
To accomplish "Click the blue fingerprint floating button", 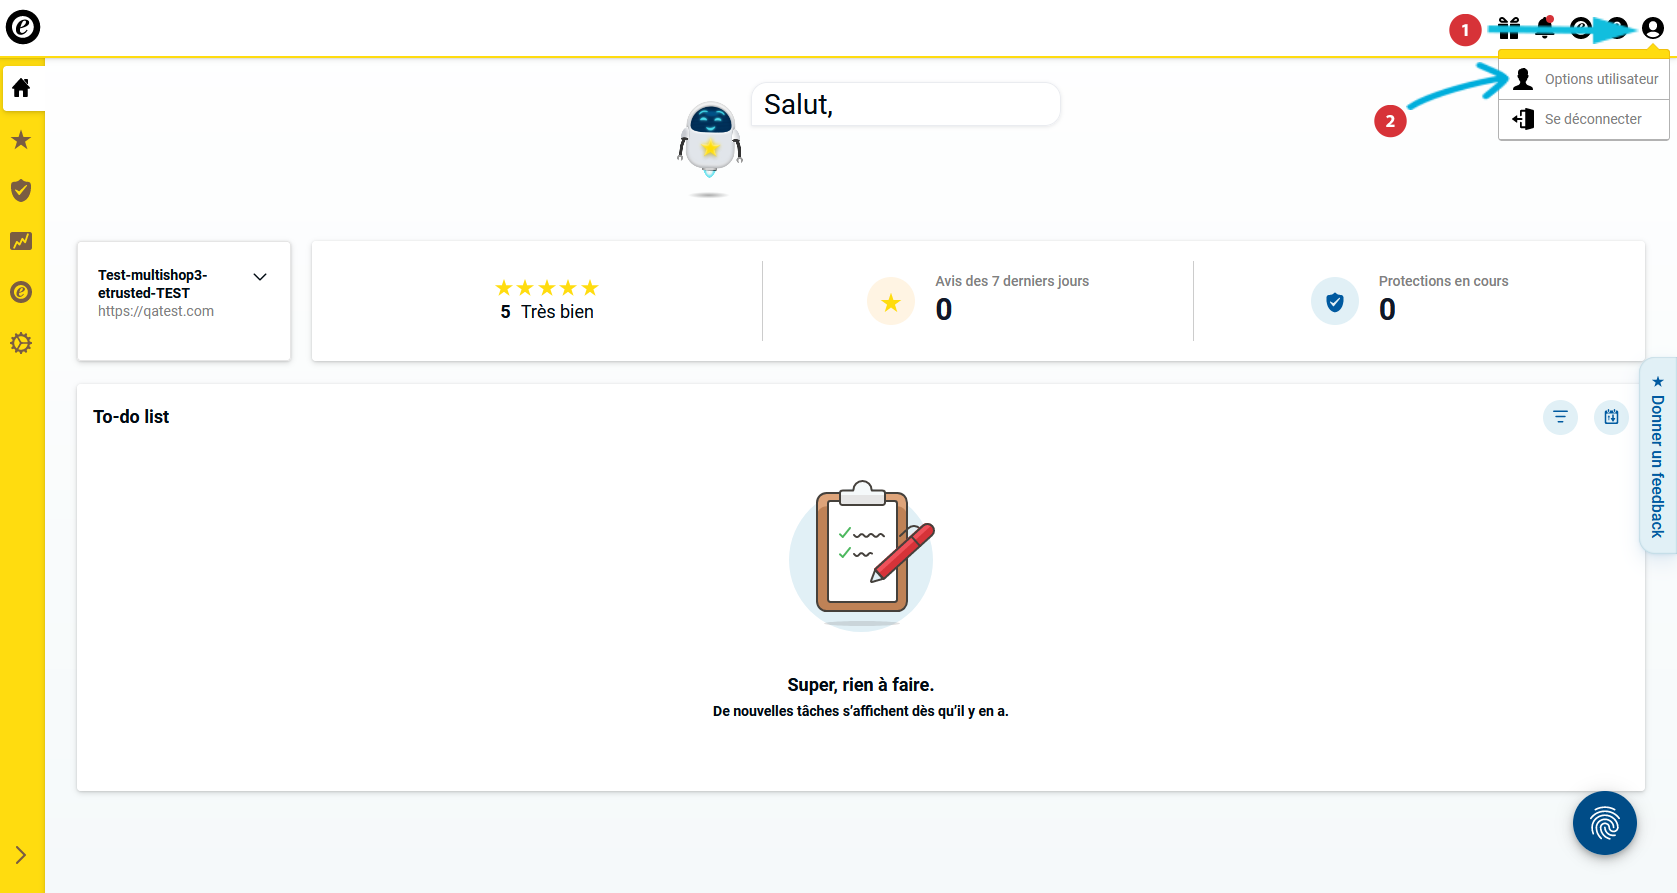I will pyautogui.click(x=1605, y=823).
